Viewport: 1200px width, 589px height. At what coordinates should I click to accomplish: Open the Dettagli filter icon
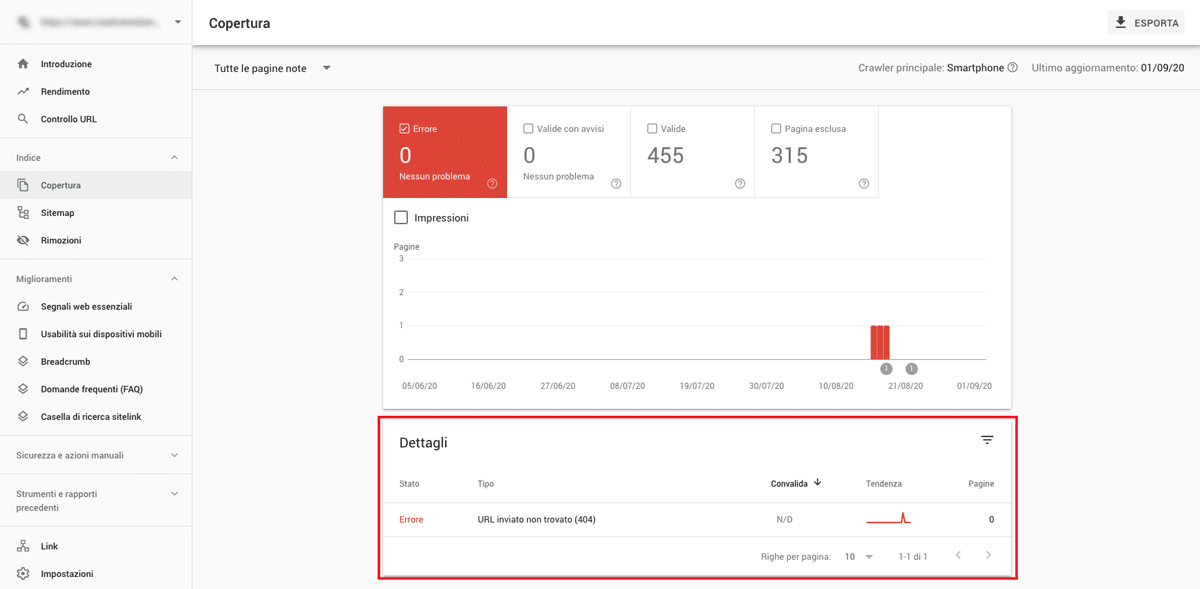point(987,440)
